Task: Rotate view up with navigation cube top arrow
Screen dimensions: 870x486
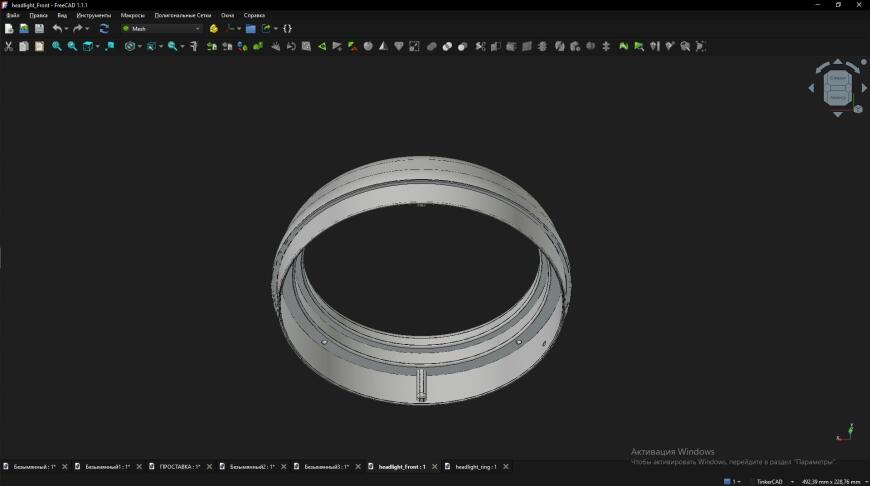Action: coord(838,62)
